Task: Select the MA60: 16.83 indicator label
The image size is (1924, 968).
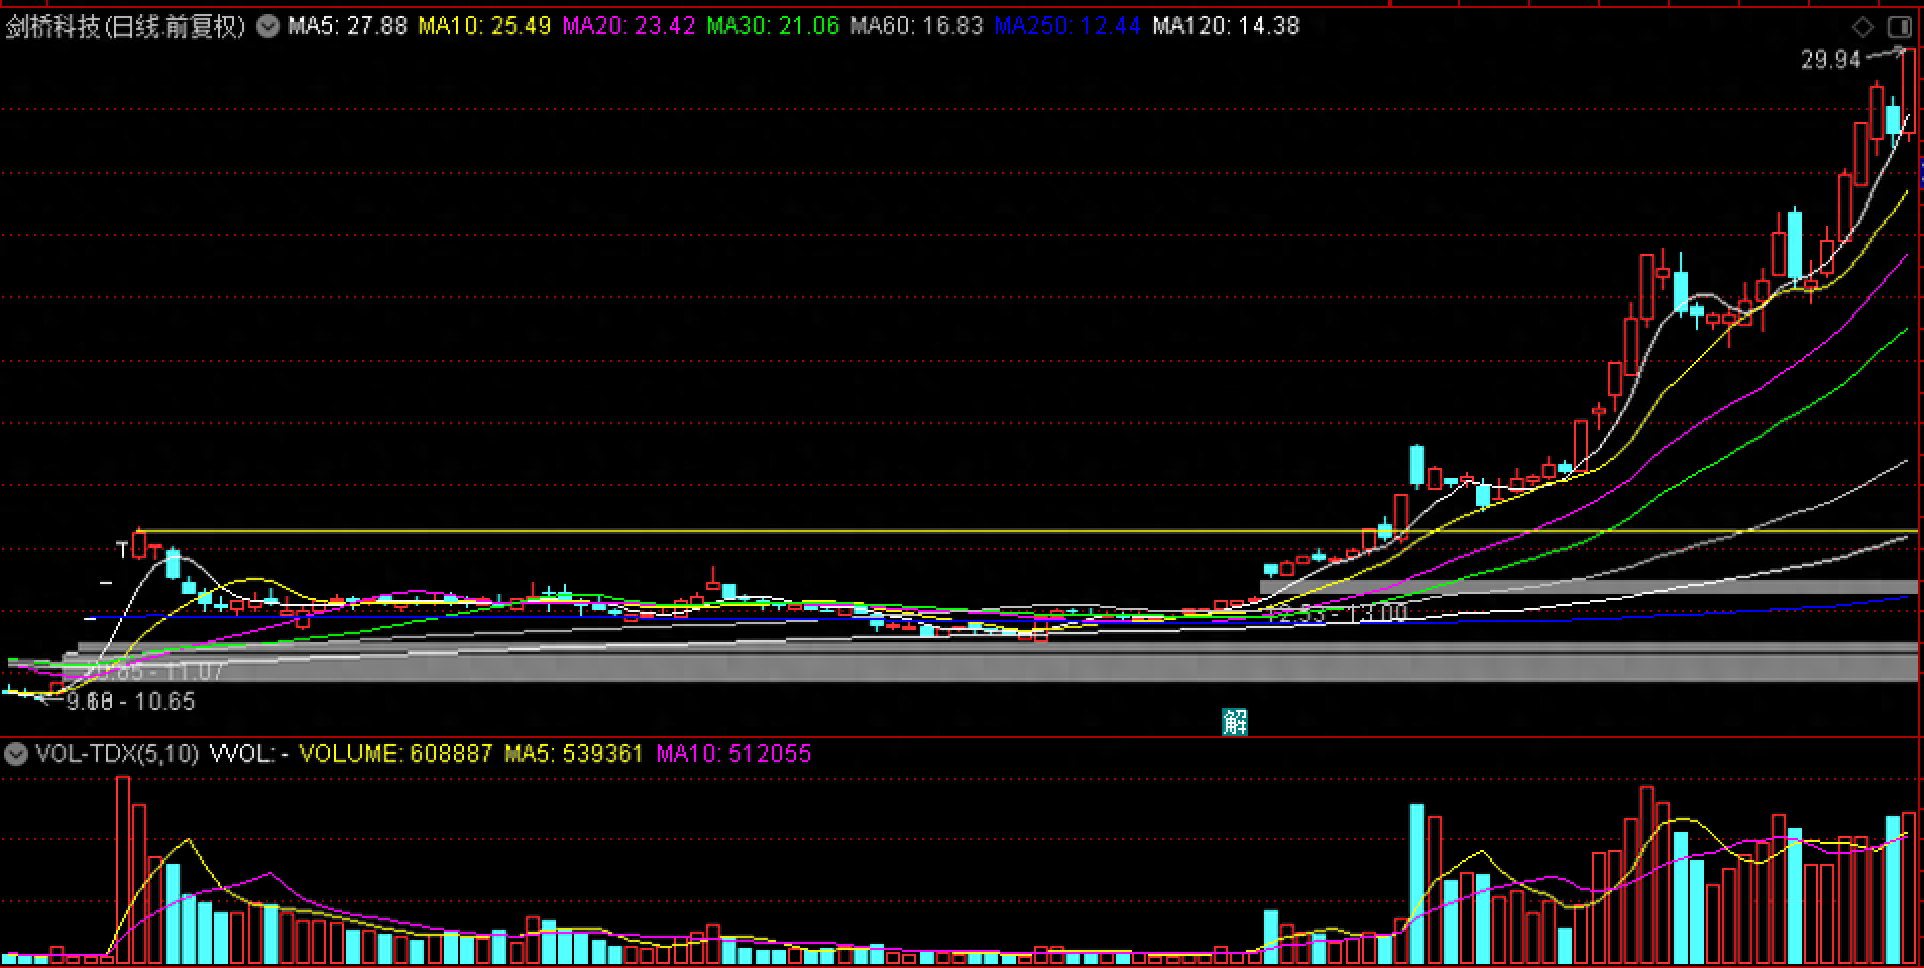Action: pyautogui.click(x=917, y=26)
